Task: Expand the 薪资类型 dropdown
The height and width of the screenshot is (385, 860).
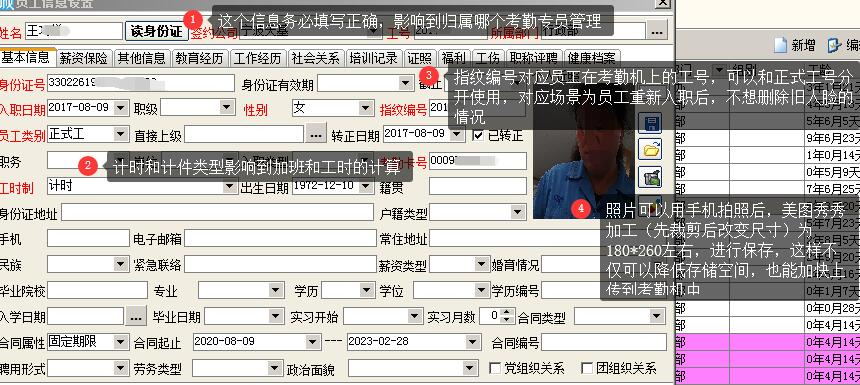Action: [x=482, y=264]
